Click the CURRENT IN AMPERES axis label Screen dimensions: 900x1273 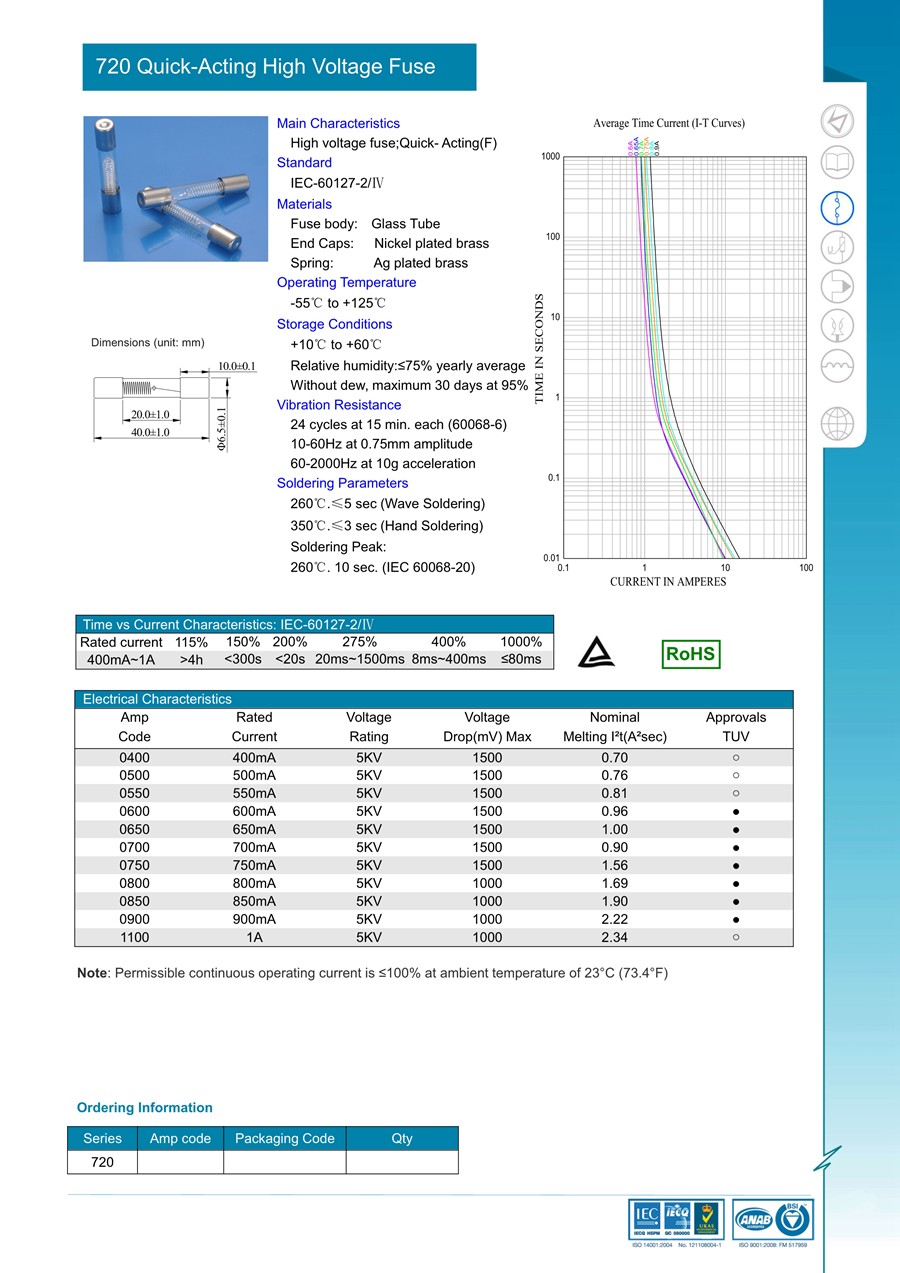click(668, 582)
